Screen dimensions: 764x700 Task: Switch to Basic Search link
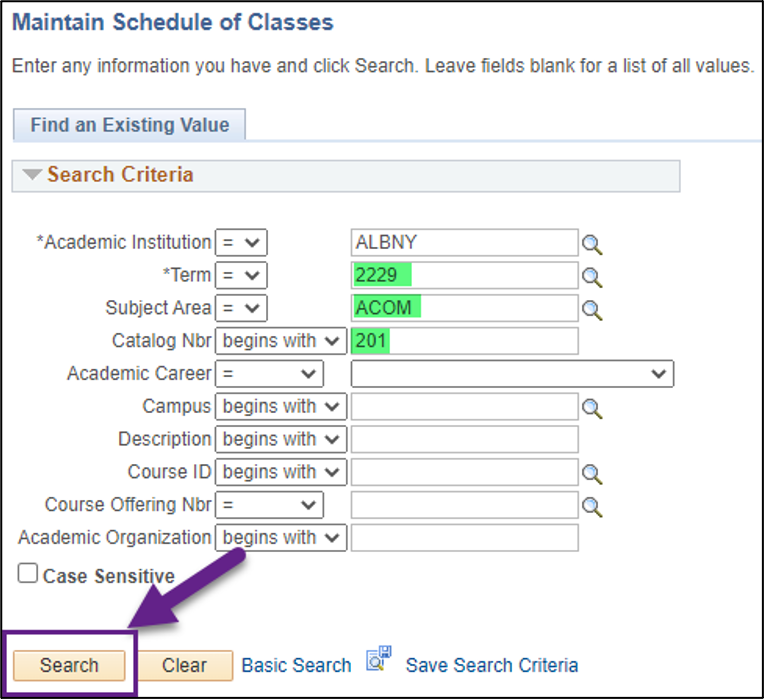(296, 665)
